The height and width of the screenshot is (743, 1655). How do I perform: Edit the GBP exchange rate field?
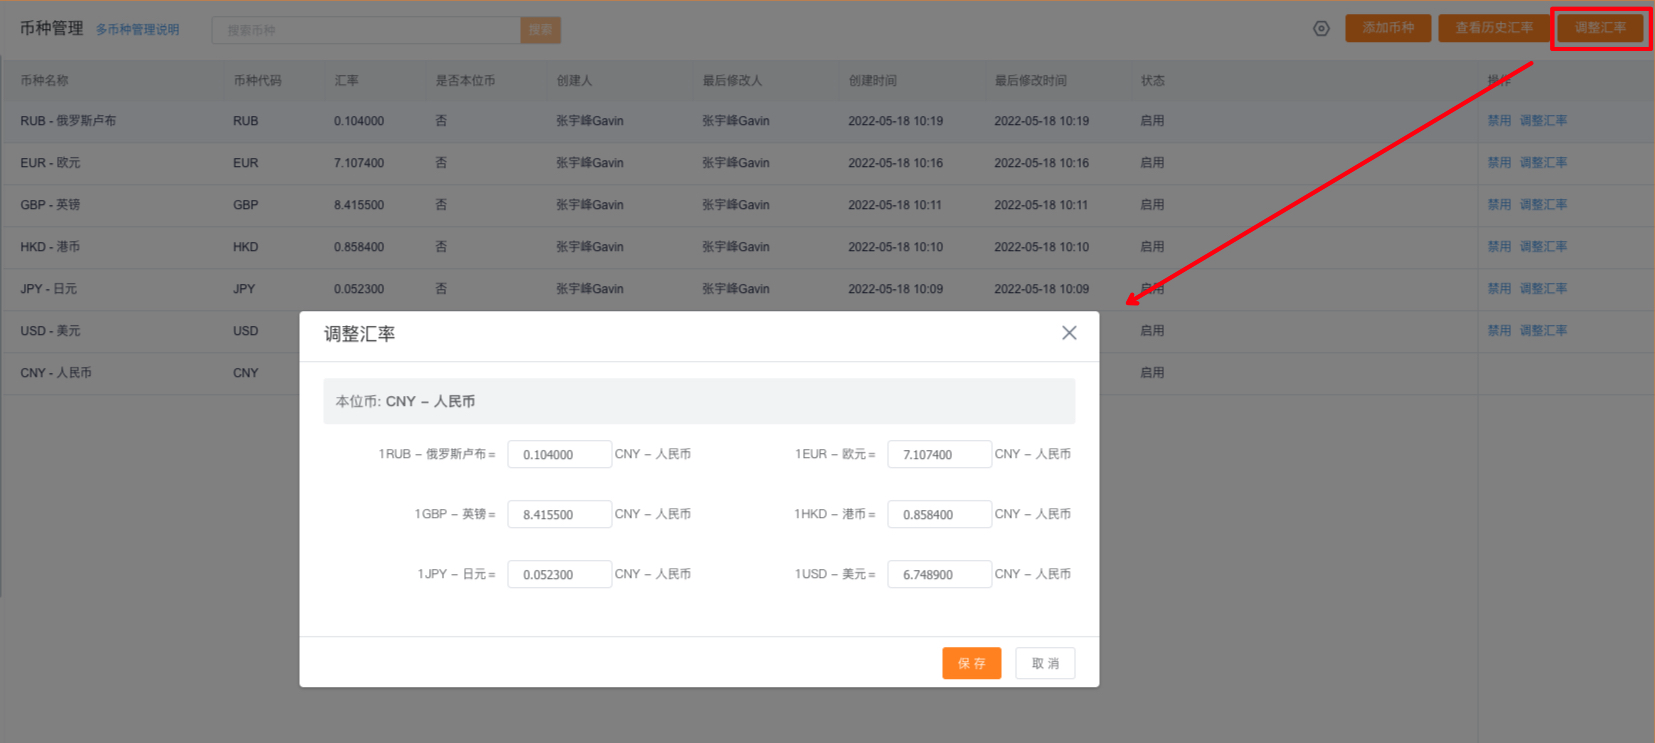pos(559,514)
